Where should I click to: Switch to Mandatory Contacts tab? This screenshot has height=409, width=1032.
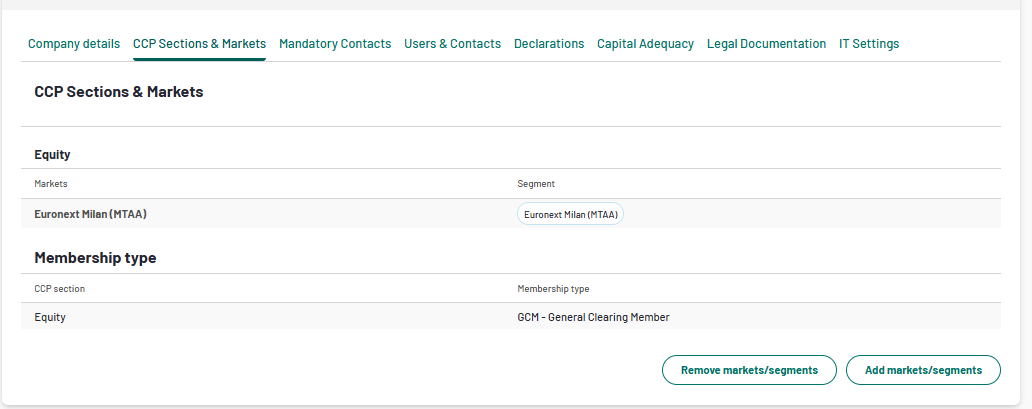(335, 43)
